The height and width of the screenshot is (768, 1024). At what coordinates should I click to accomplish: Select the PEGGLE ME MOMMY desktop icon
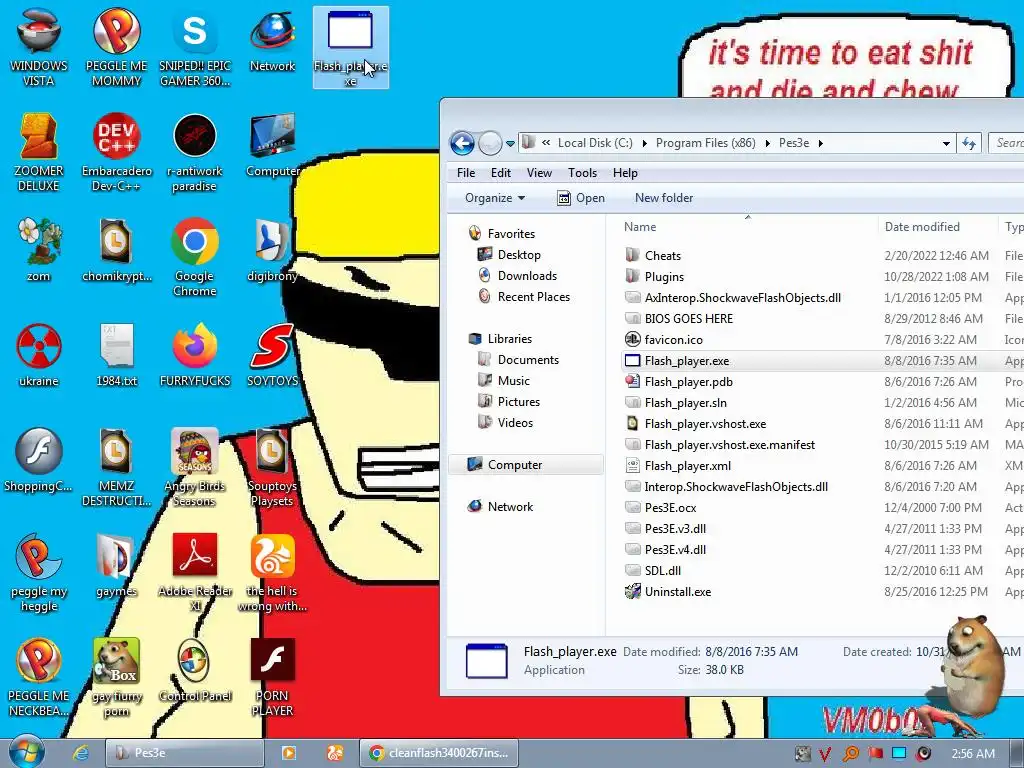coord(116,46)
